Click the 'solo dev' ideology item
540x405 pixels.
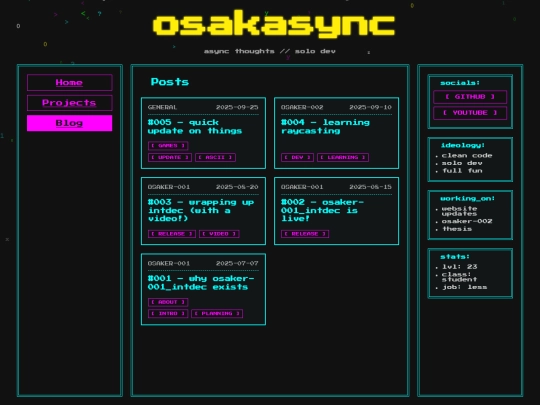[462, 163]
